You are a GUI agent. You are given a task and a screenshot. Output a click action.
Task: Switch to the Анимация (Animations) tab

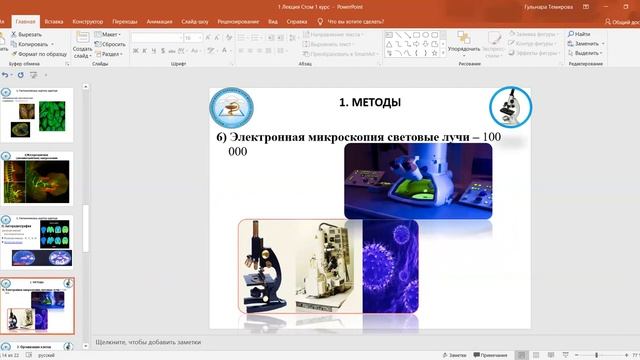pyautogui.click(x=159, y=22)
